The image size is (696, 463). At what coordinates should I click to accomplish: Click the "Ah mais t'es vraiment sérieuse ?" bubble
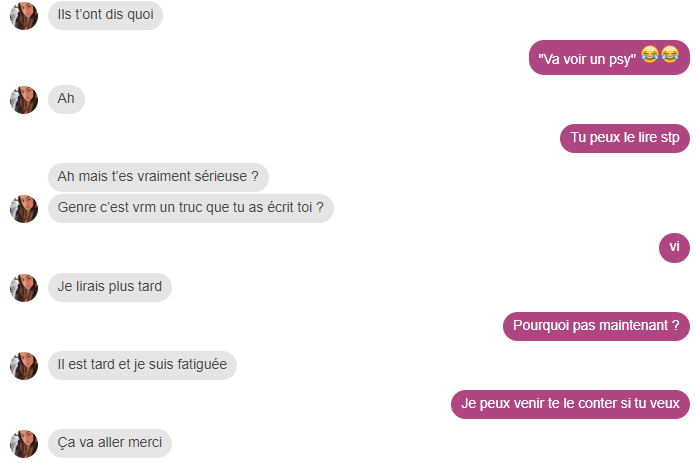(x=158, y=177)
